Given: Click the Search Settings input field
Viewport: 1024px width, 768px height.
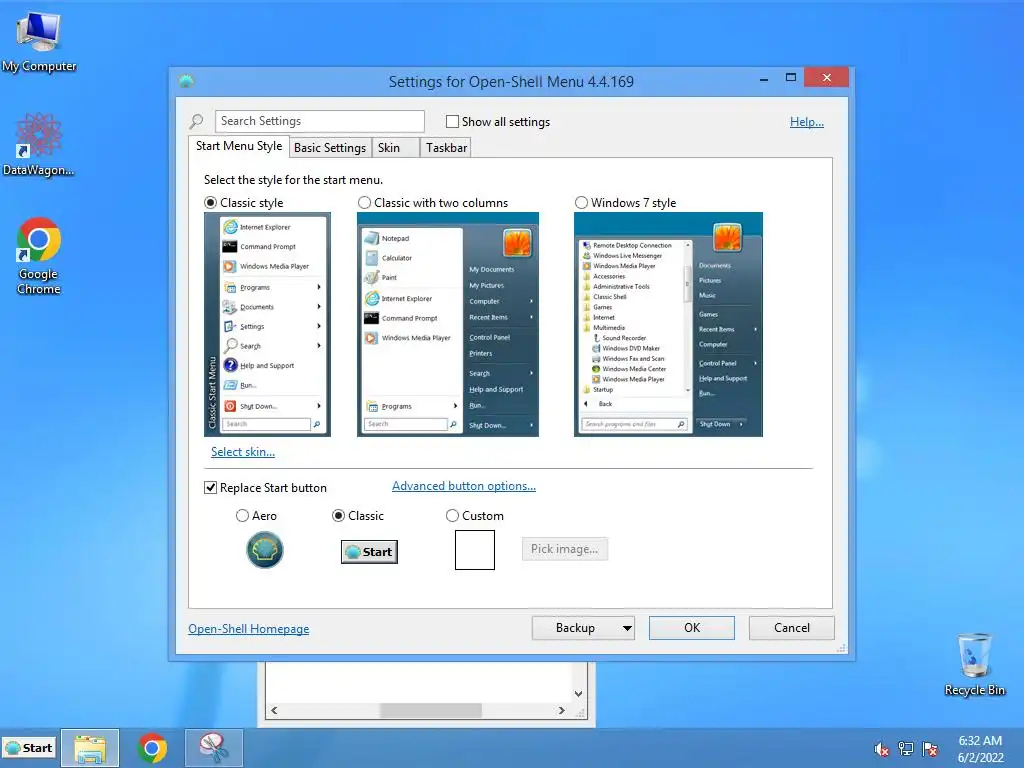Looking at the screenshot, I should click(x=319, y=121).
